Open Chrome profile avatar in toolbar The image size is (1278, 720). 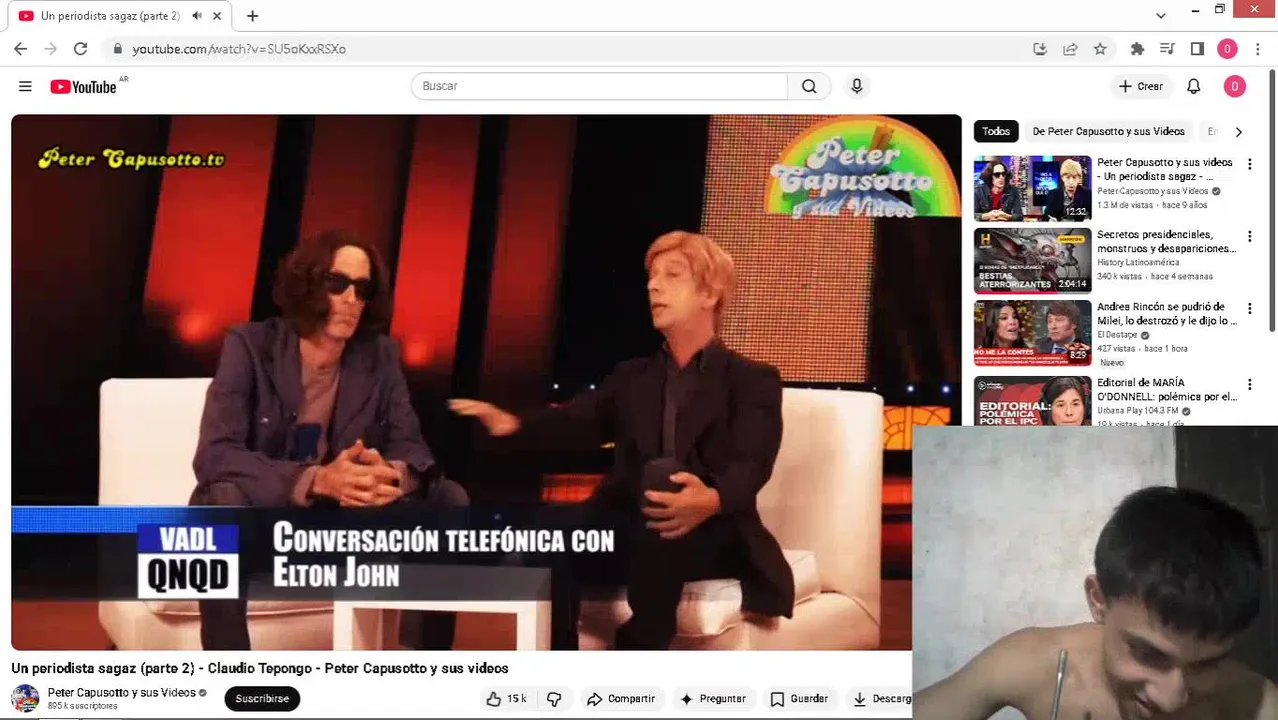1227,48
